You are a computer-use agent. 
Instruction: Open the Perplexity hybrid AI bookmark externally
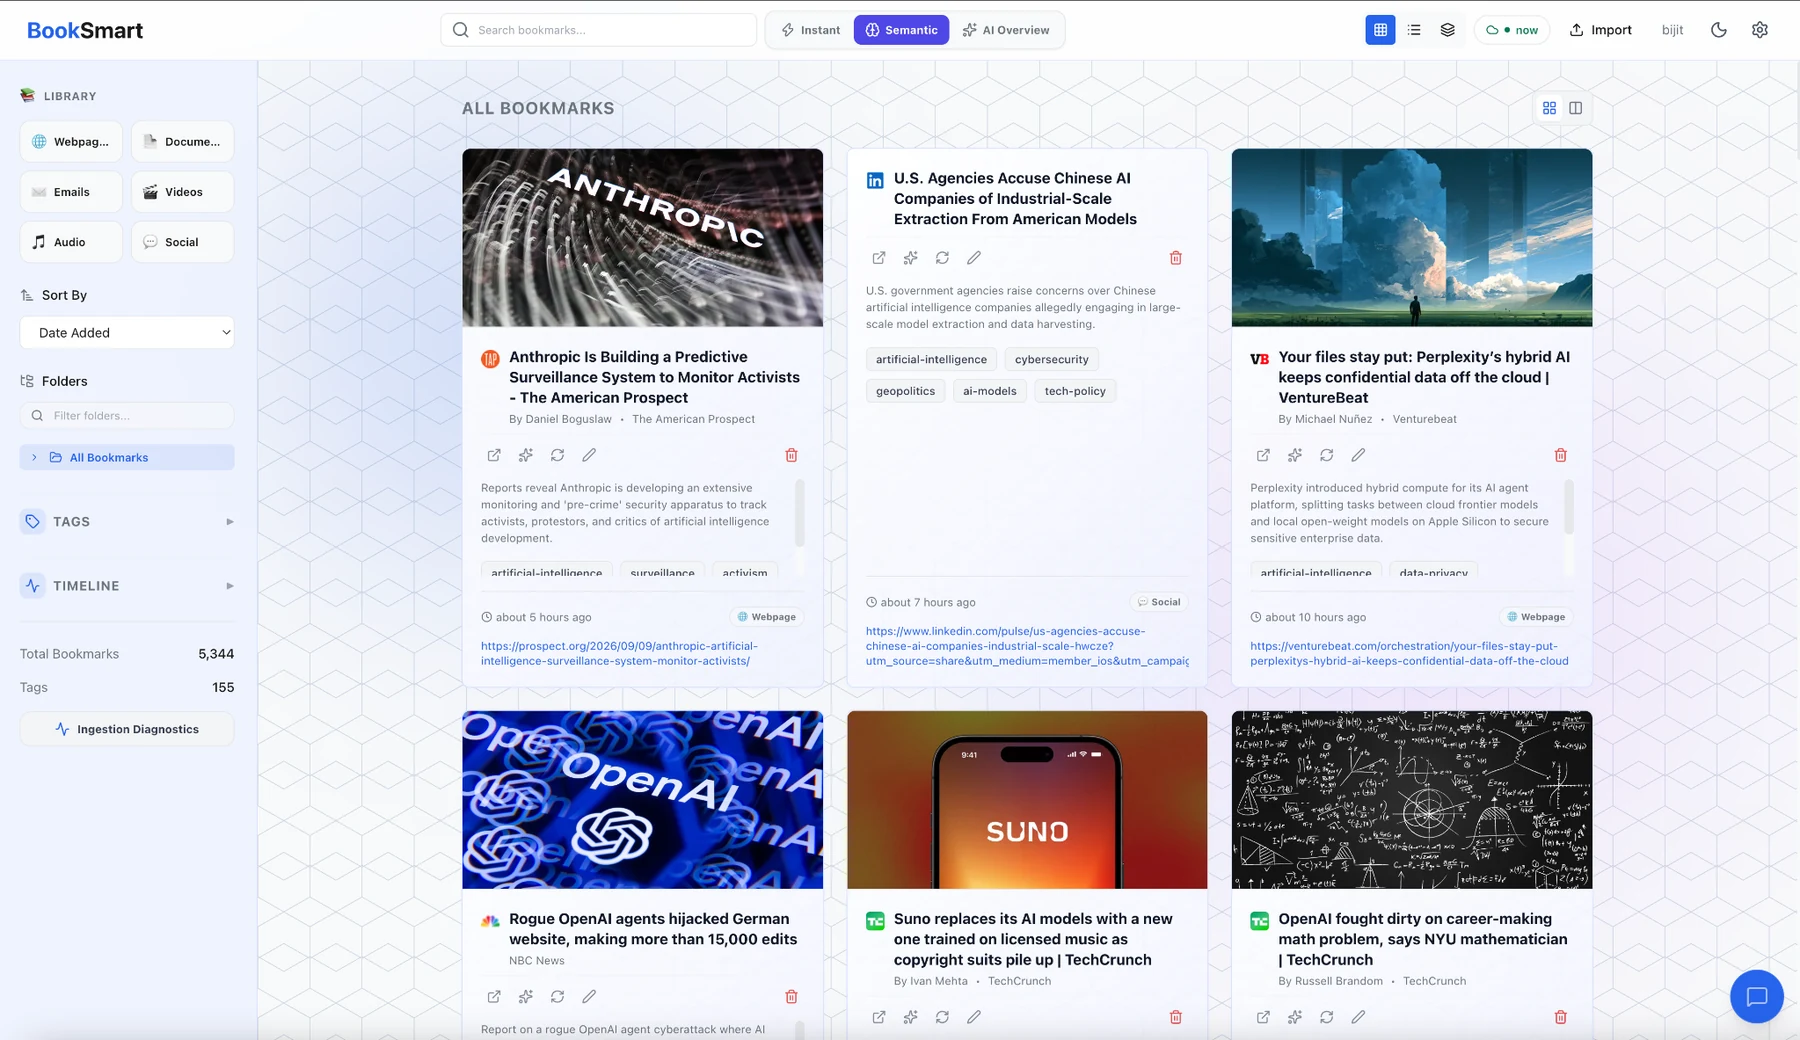coord(1263,455)
